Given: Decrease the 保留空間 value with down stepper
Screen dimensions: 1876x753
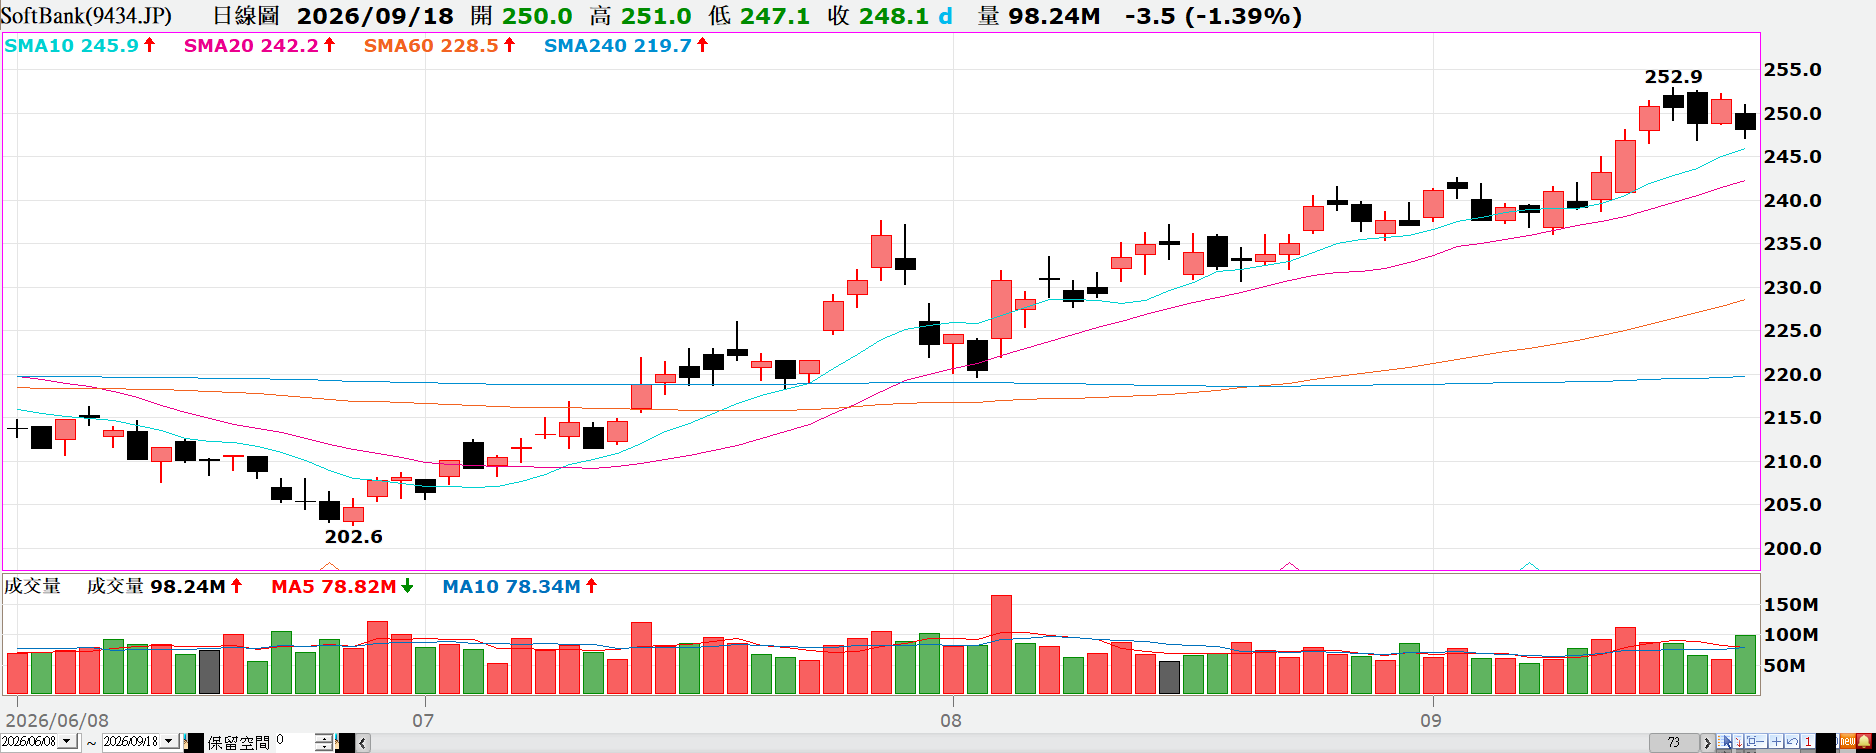Looking at the screenshot, I should click(324, 746).
